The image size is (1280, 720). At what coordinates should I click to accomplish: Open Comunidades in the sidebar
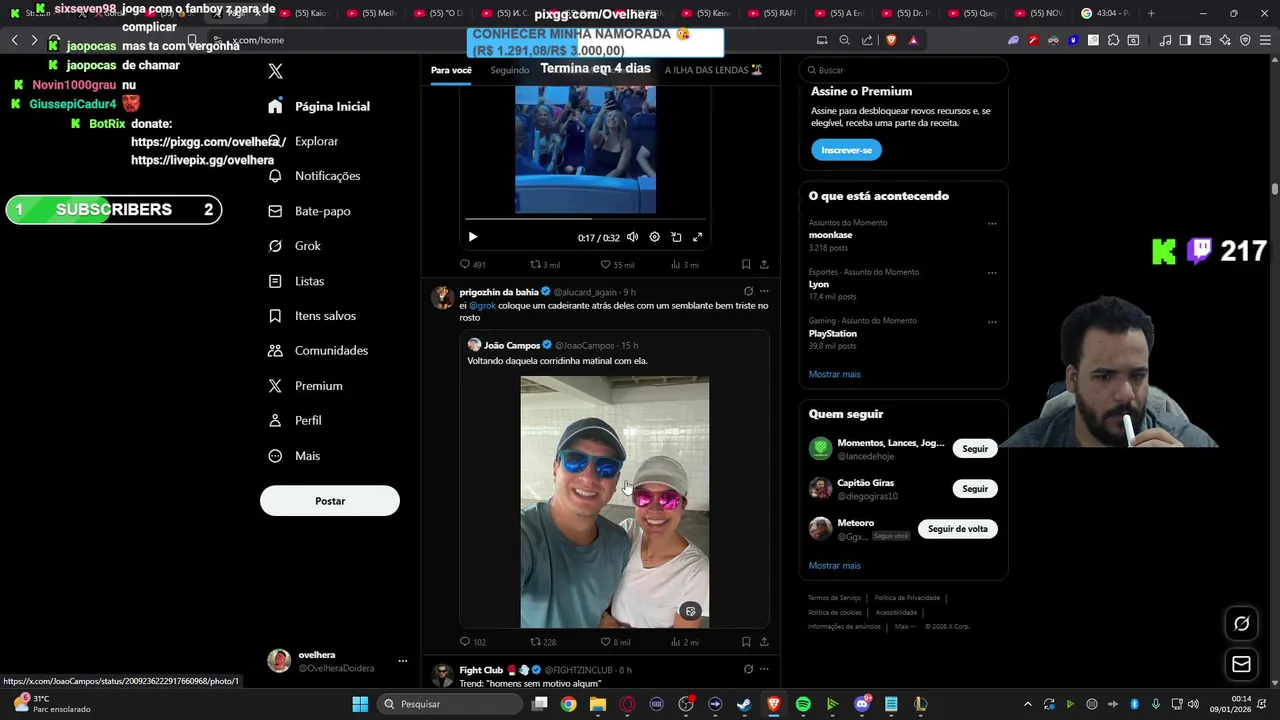318,351
